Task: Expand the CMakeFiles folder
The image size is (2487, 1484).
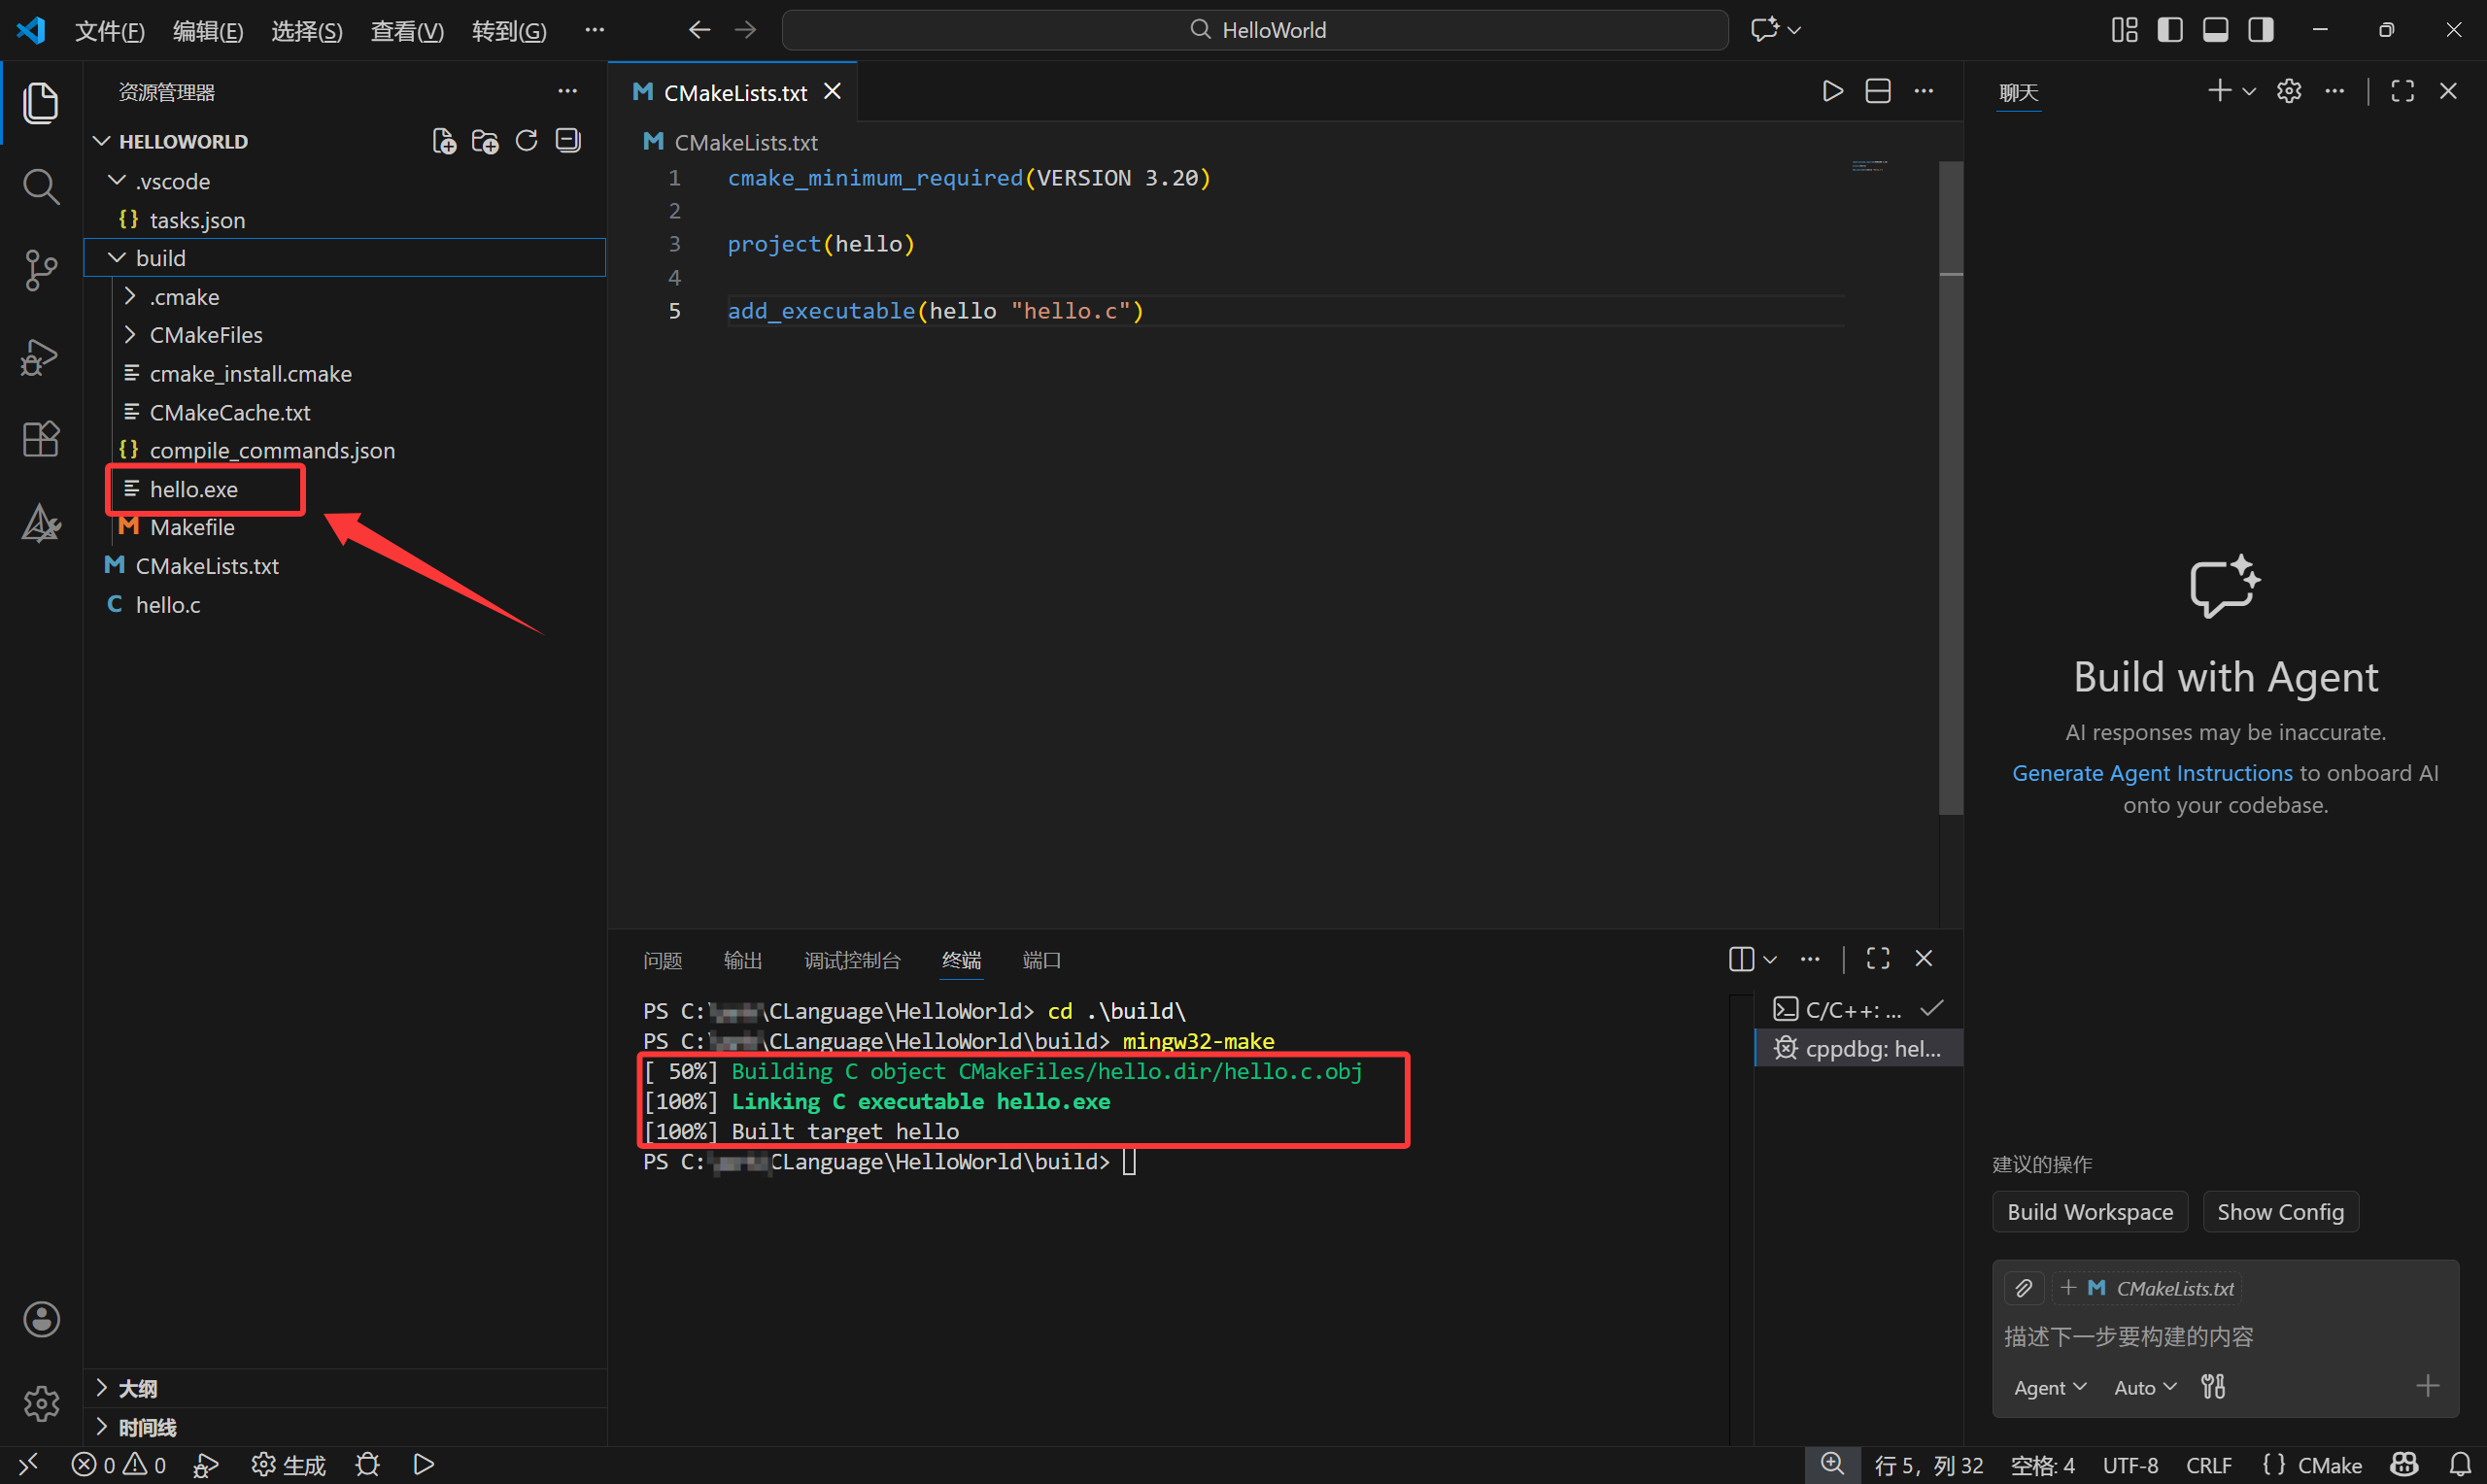Action: click(345, 335)
